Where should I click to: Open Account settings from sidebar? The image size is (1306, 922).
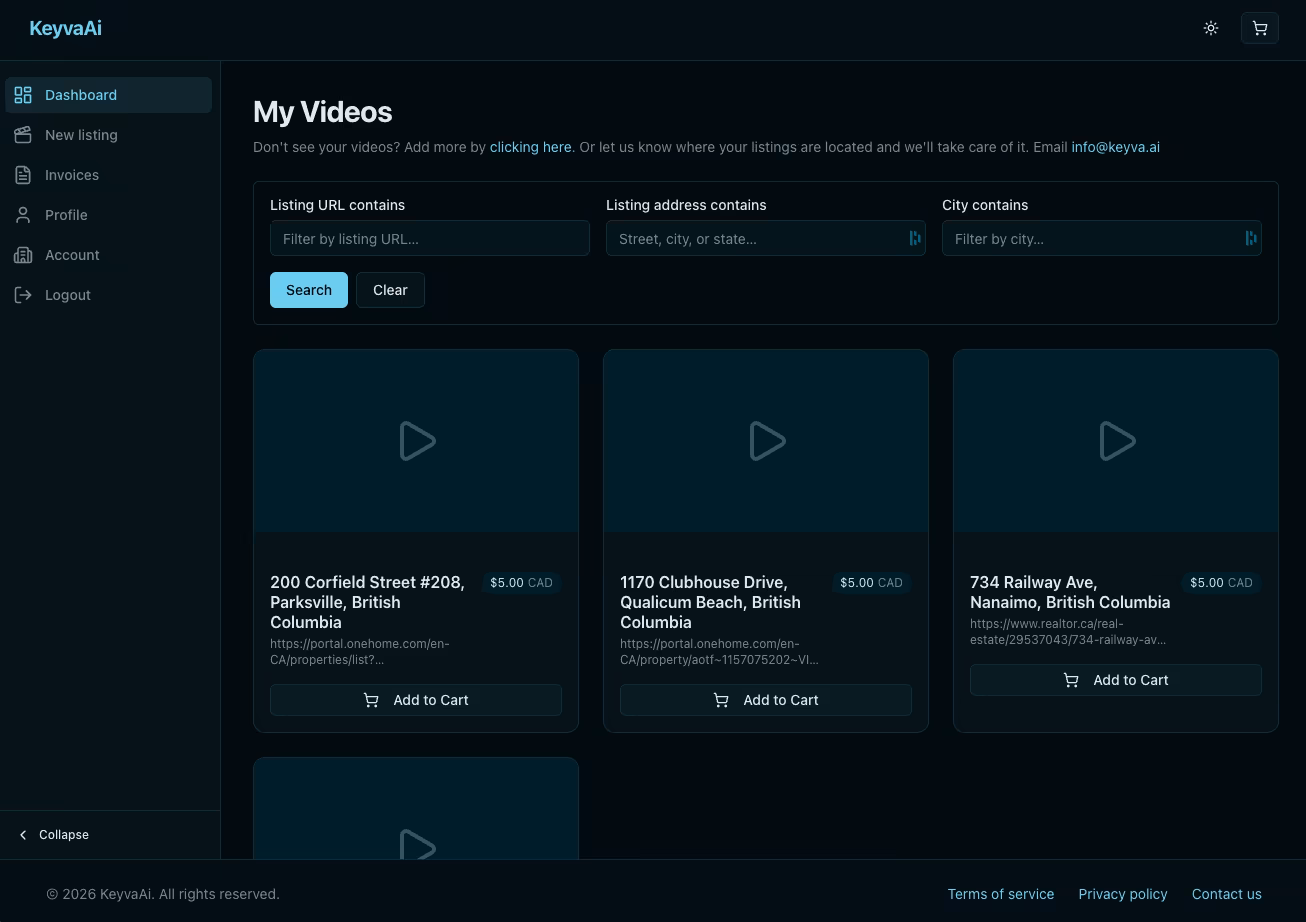(71, 255)
